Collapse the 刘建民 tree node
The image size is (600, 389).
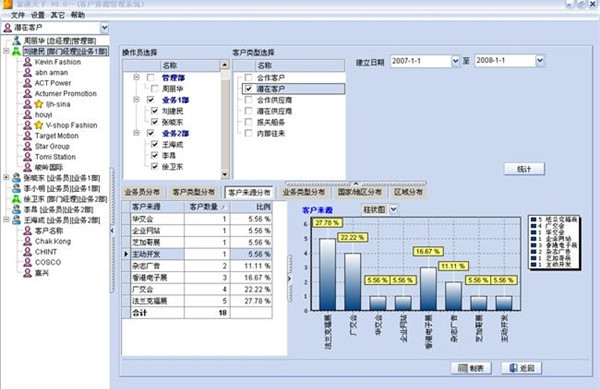6,51
